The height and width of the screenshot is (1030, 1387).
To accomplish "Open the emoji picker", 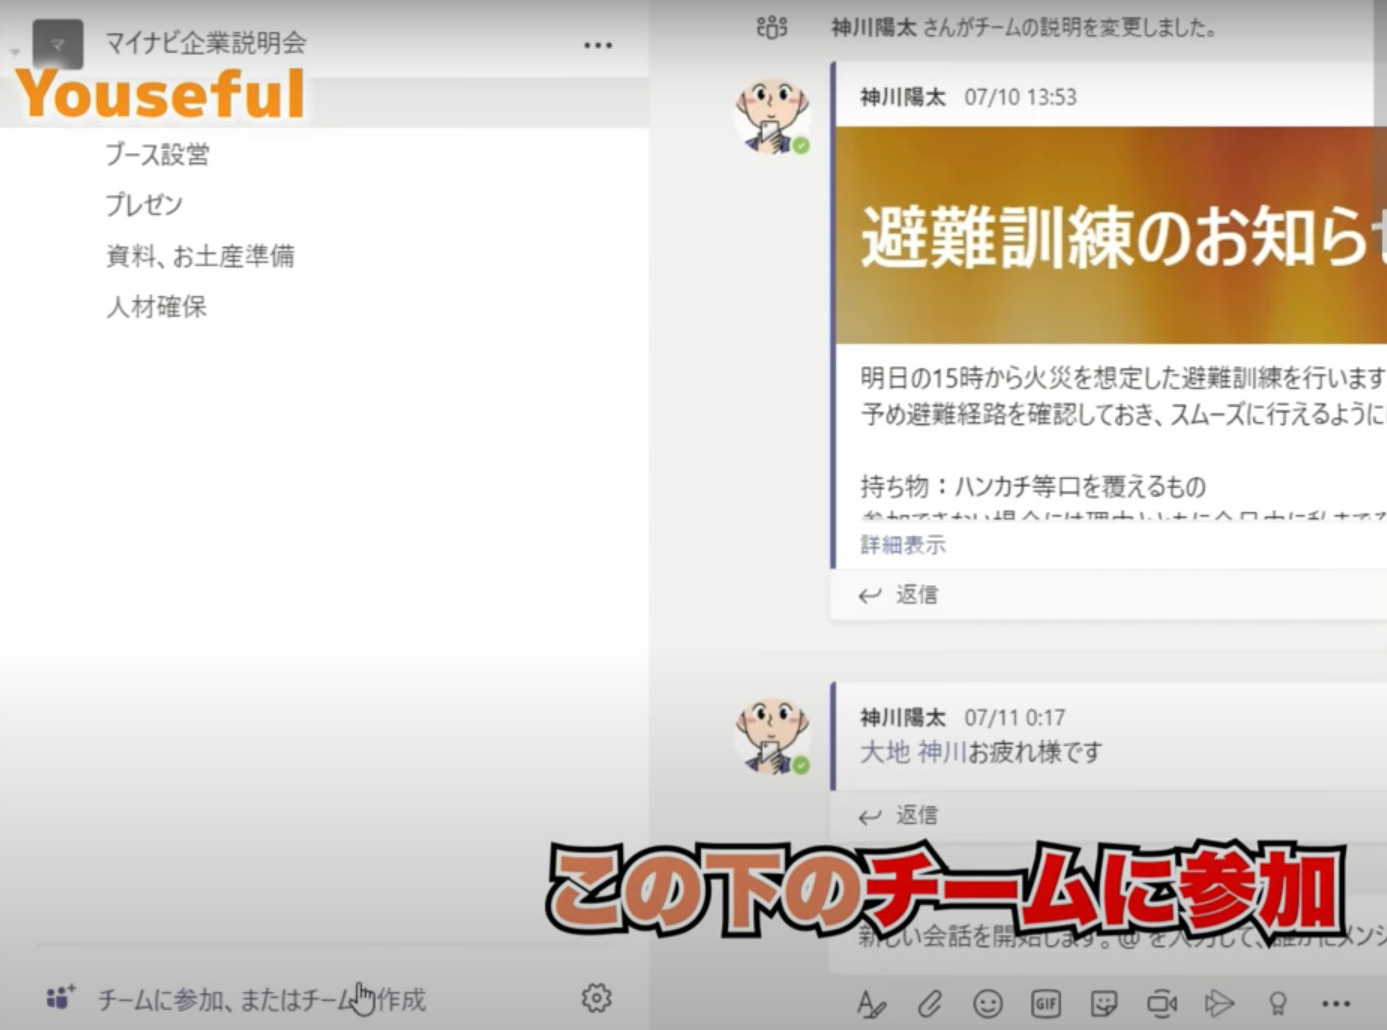I will click(988, 1003).
